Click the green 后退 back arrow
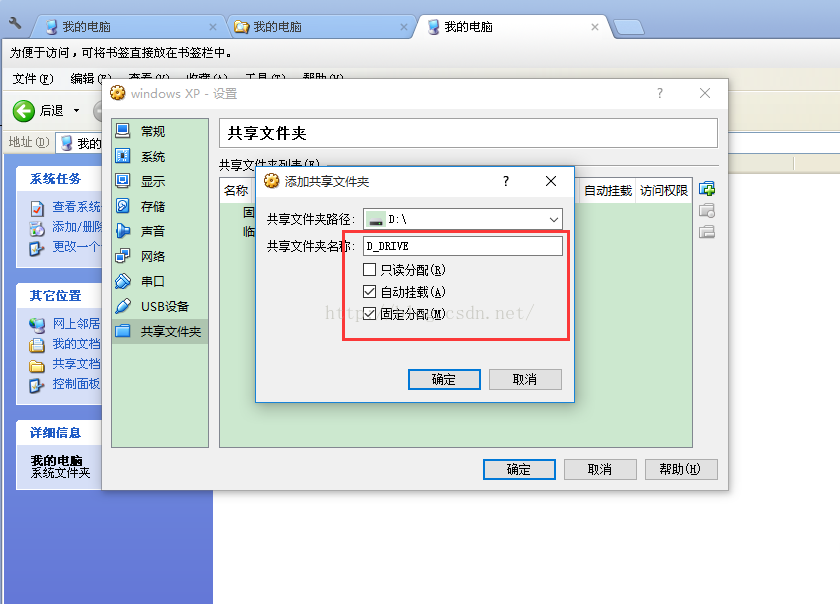This screenshot has width=840, height=604. click(24, 111)
